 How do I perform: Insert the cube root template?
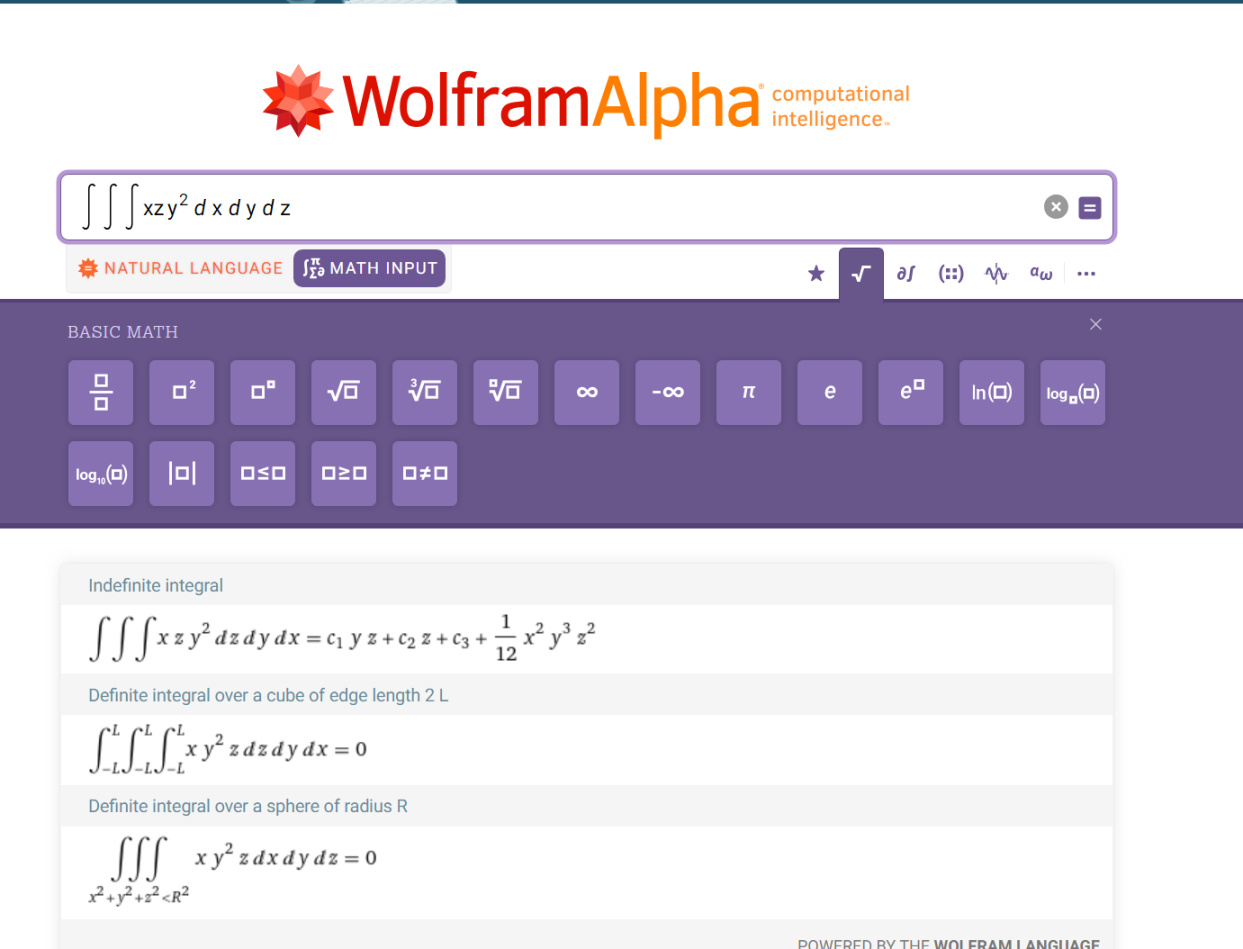(425, 393)
